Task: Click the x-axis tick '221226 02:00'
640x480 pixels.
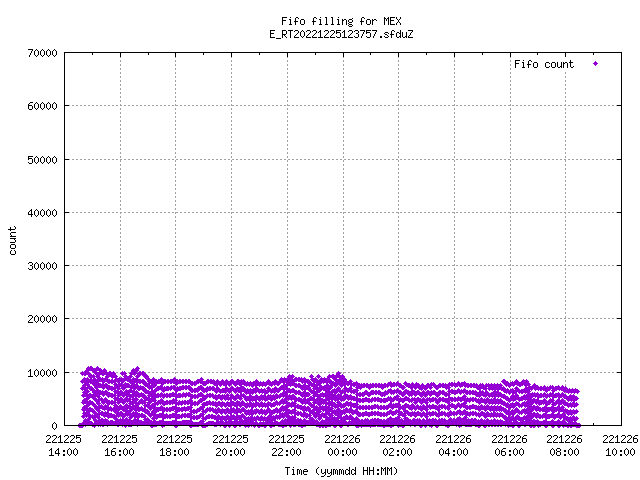Action: [x=398, y=446]
